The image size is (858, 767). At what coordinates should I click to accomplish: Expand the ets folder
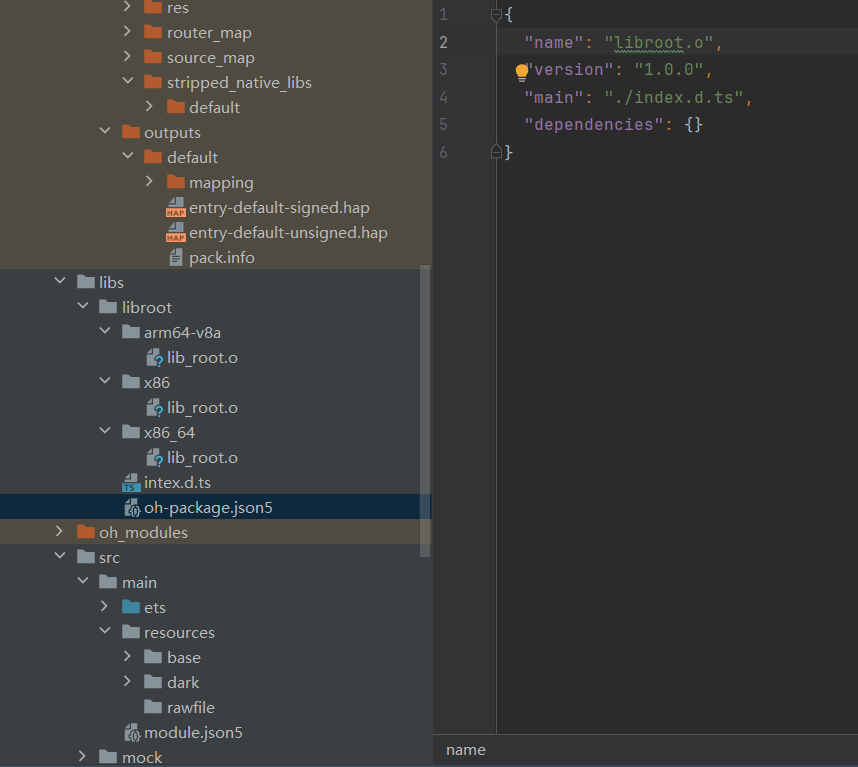[104, 606]
